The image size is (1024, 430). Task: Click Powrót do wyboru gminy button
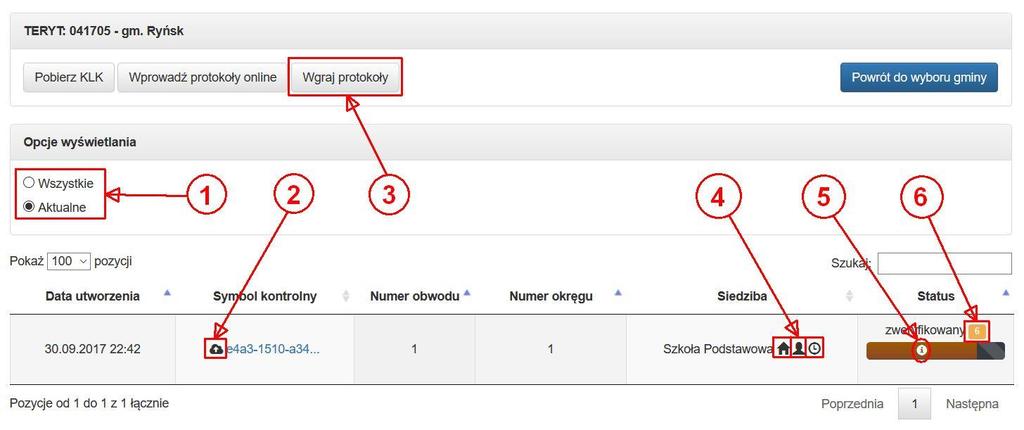[919, 77]
